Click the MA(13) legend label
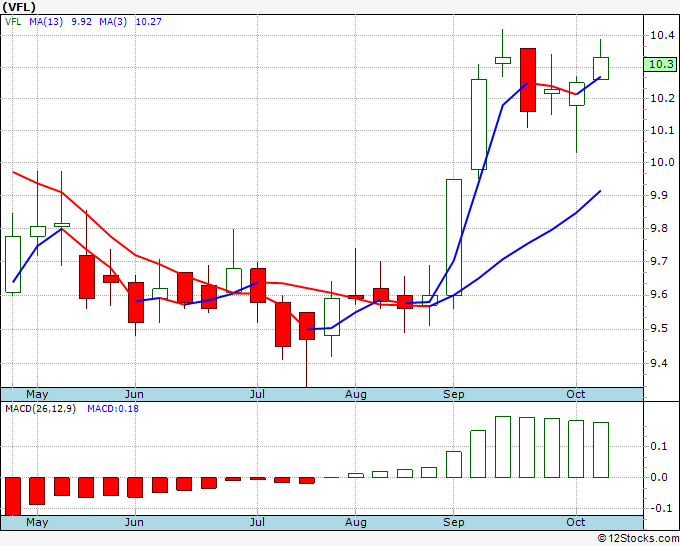This screenshot has width=680, height=546. pyautogui.click(x=46, y=21)
